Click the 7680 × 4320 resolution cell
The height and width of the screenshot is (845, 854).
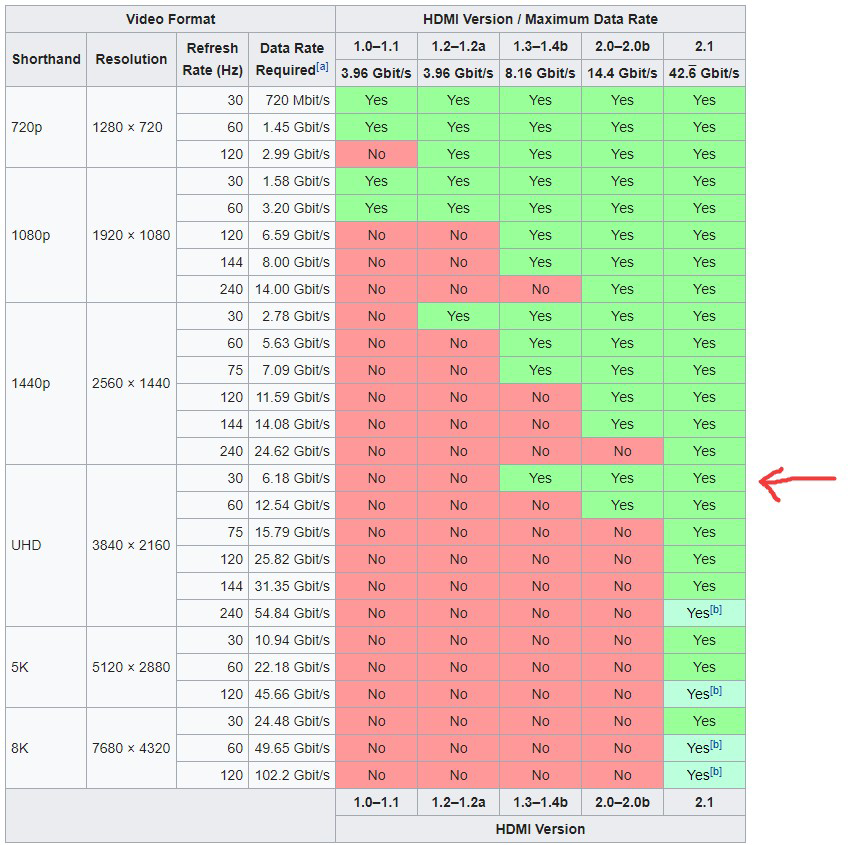(x=131, y=748)
